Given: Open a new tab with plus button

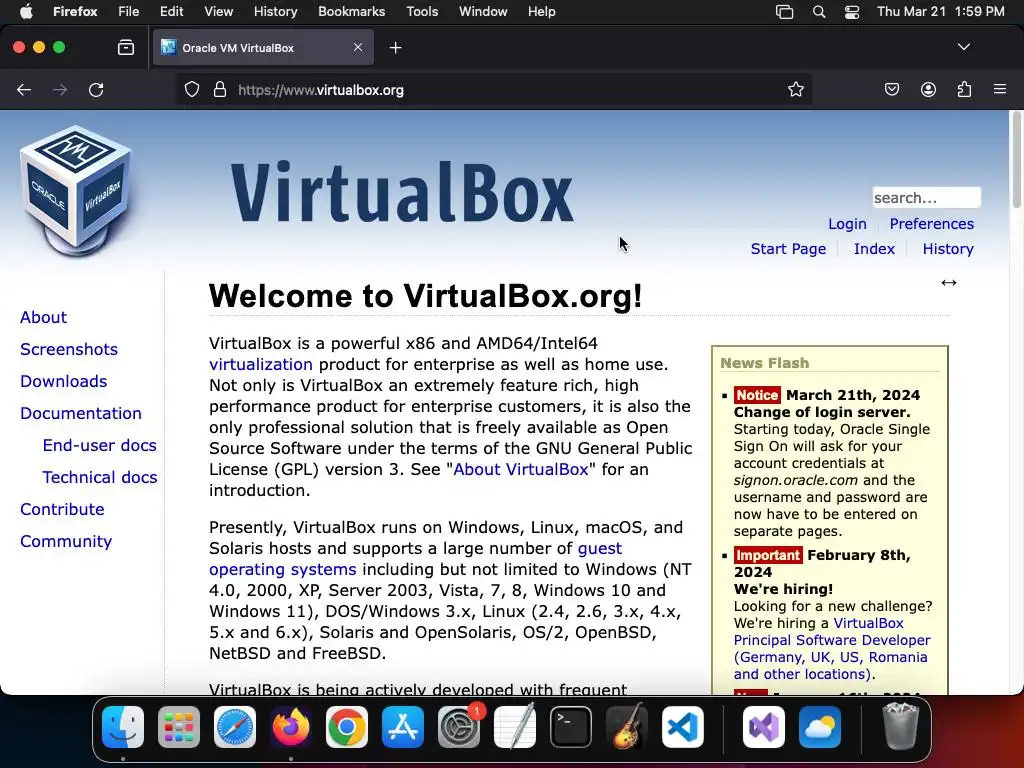Looking at the screenshot, I should point(395,48).
